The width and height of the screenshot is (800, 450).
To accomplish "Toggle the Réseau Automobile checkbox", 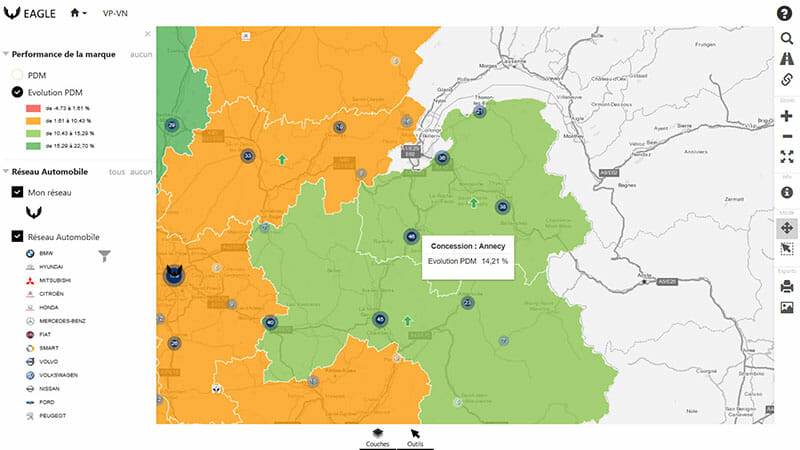I will pyautogui.click(x=17, y=236).
